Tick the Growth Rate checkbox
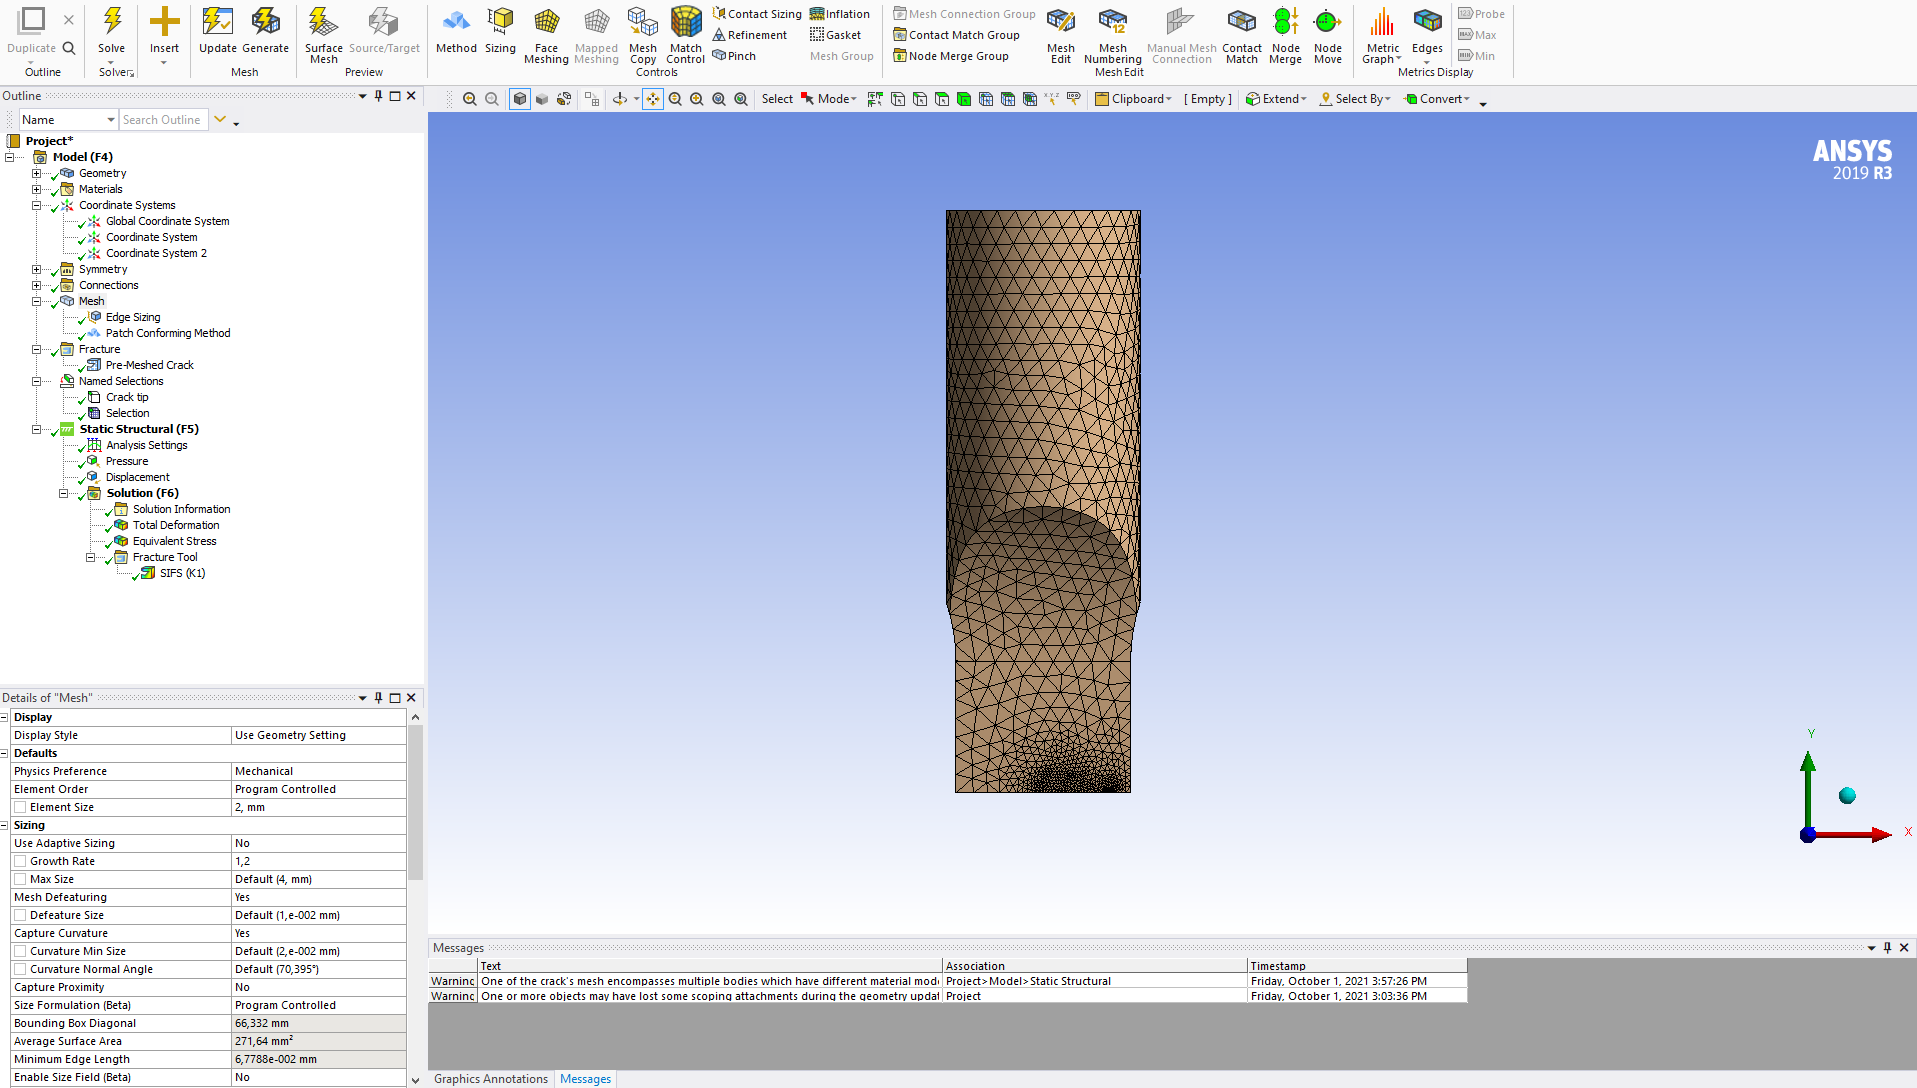 (x=20, y=861)
